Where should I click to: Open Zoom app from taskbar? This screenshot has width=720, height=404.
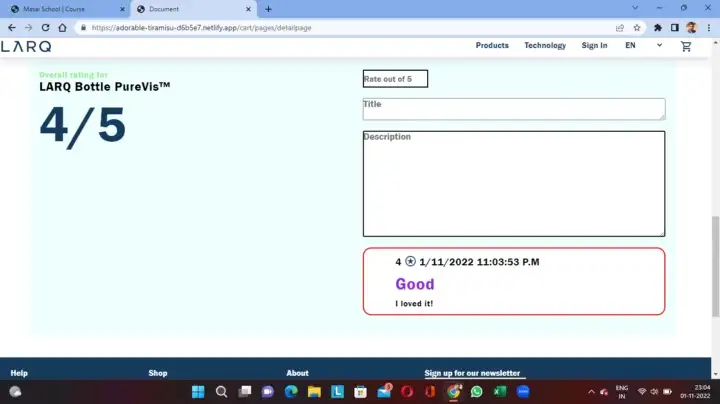tap(523, 392)
